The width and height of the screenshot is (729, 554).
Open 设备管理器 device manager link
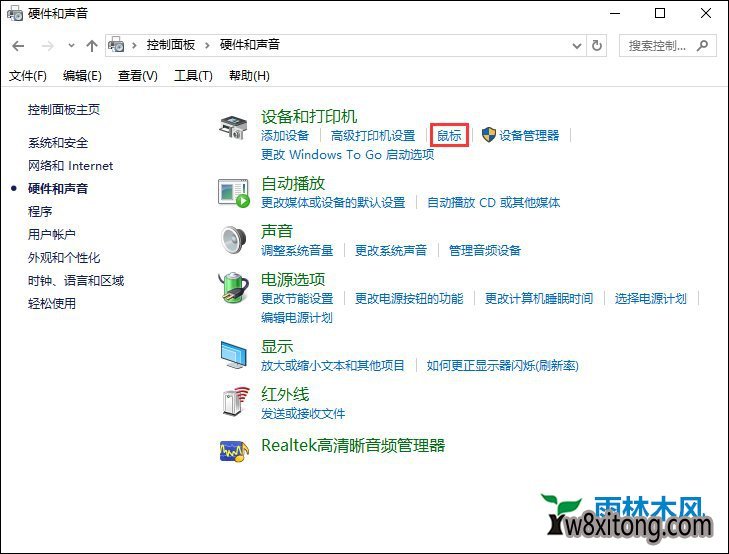(529, 135)
